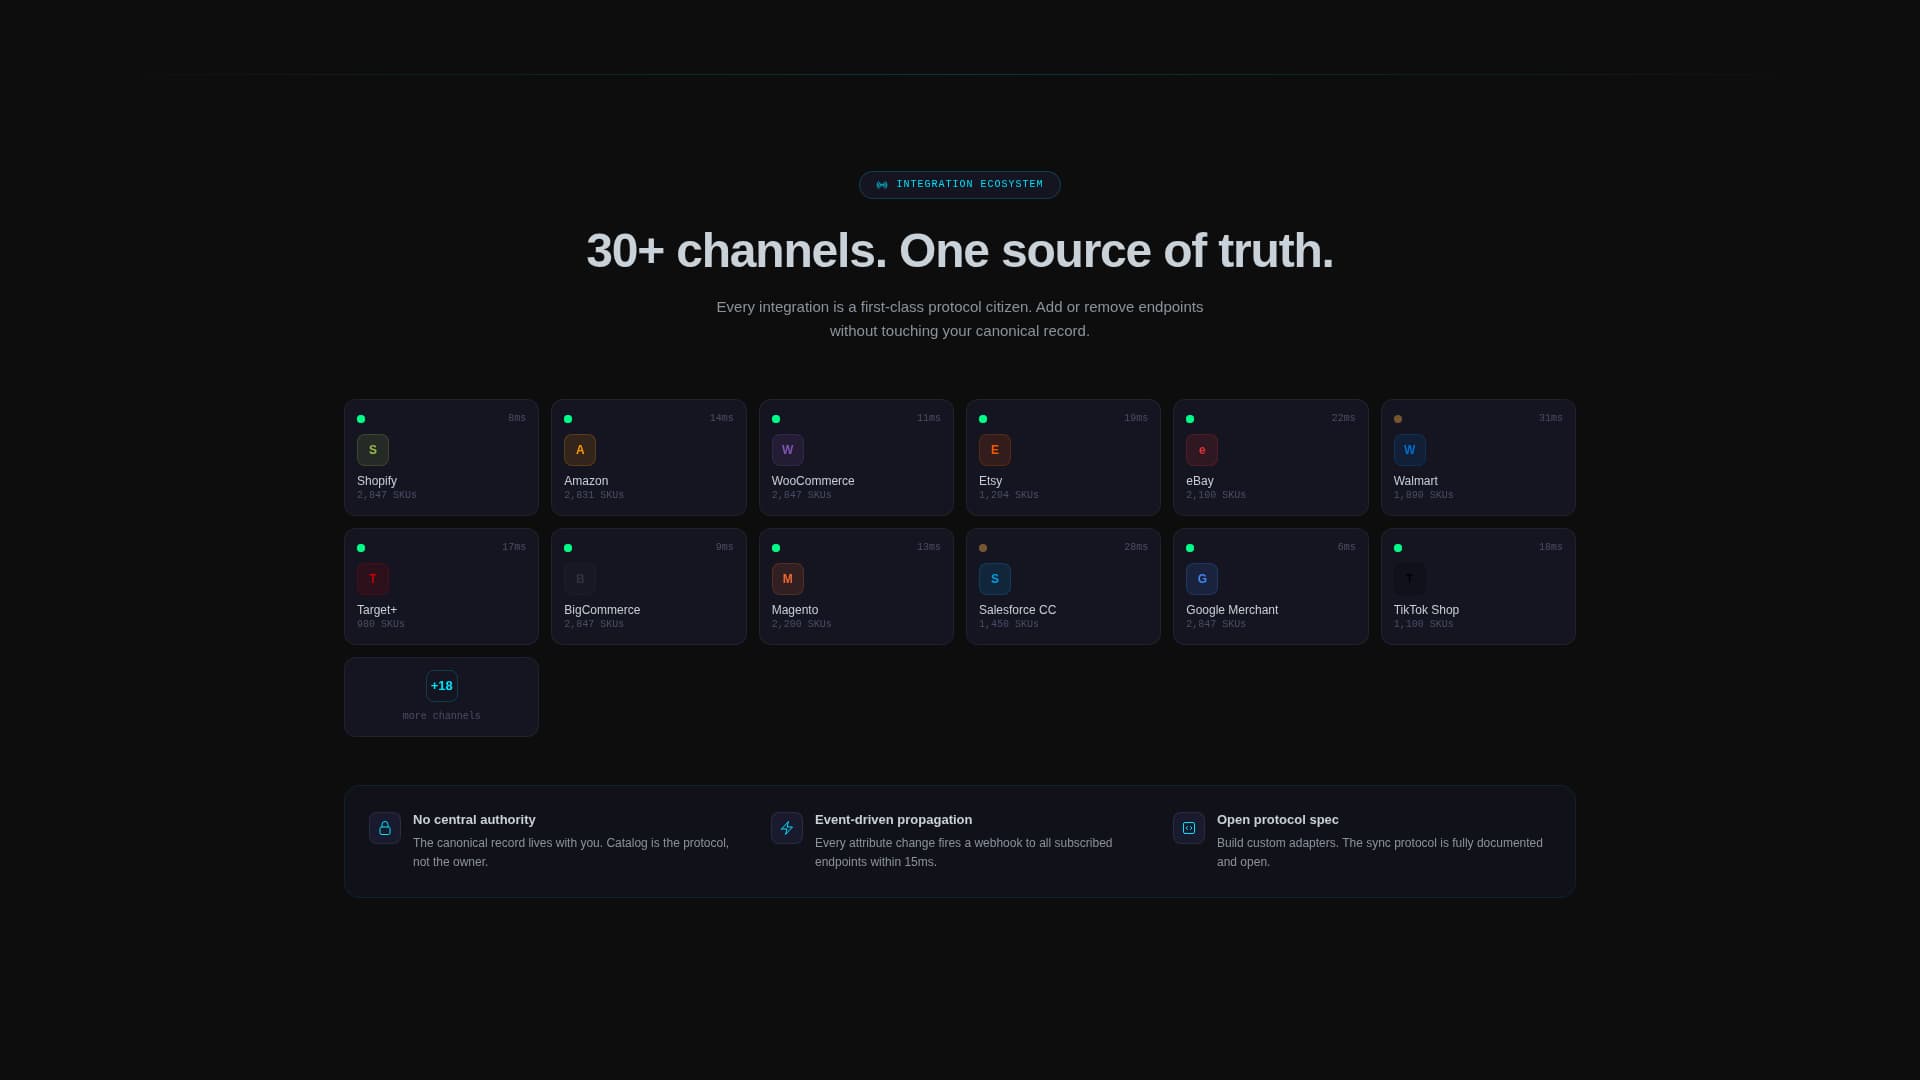The image size is (1920, 1080).
Task: Click the green status dot on Magento card
Action: point(776,548)
